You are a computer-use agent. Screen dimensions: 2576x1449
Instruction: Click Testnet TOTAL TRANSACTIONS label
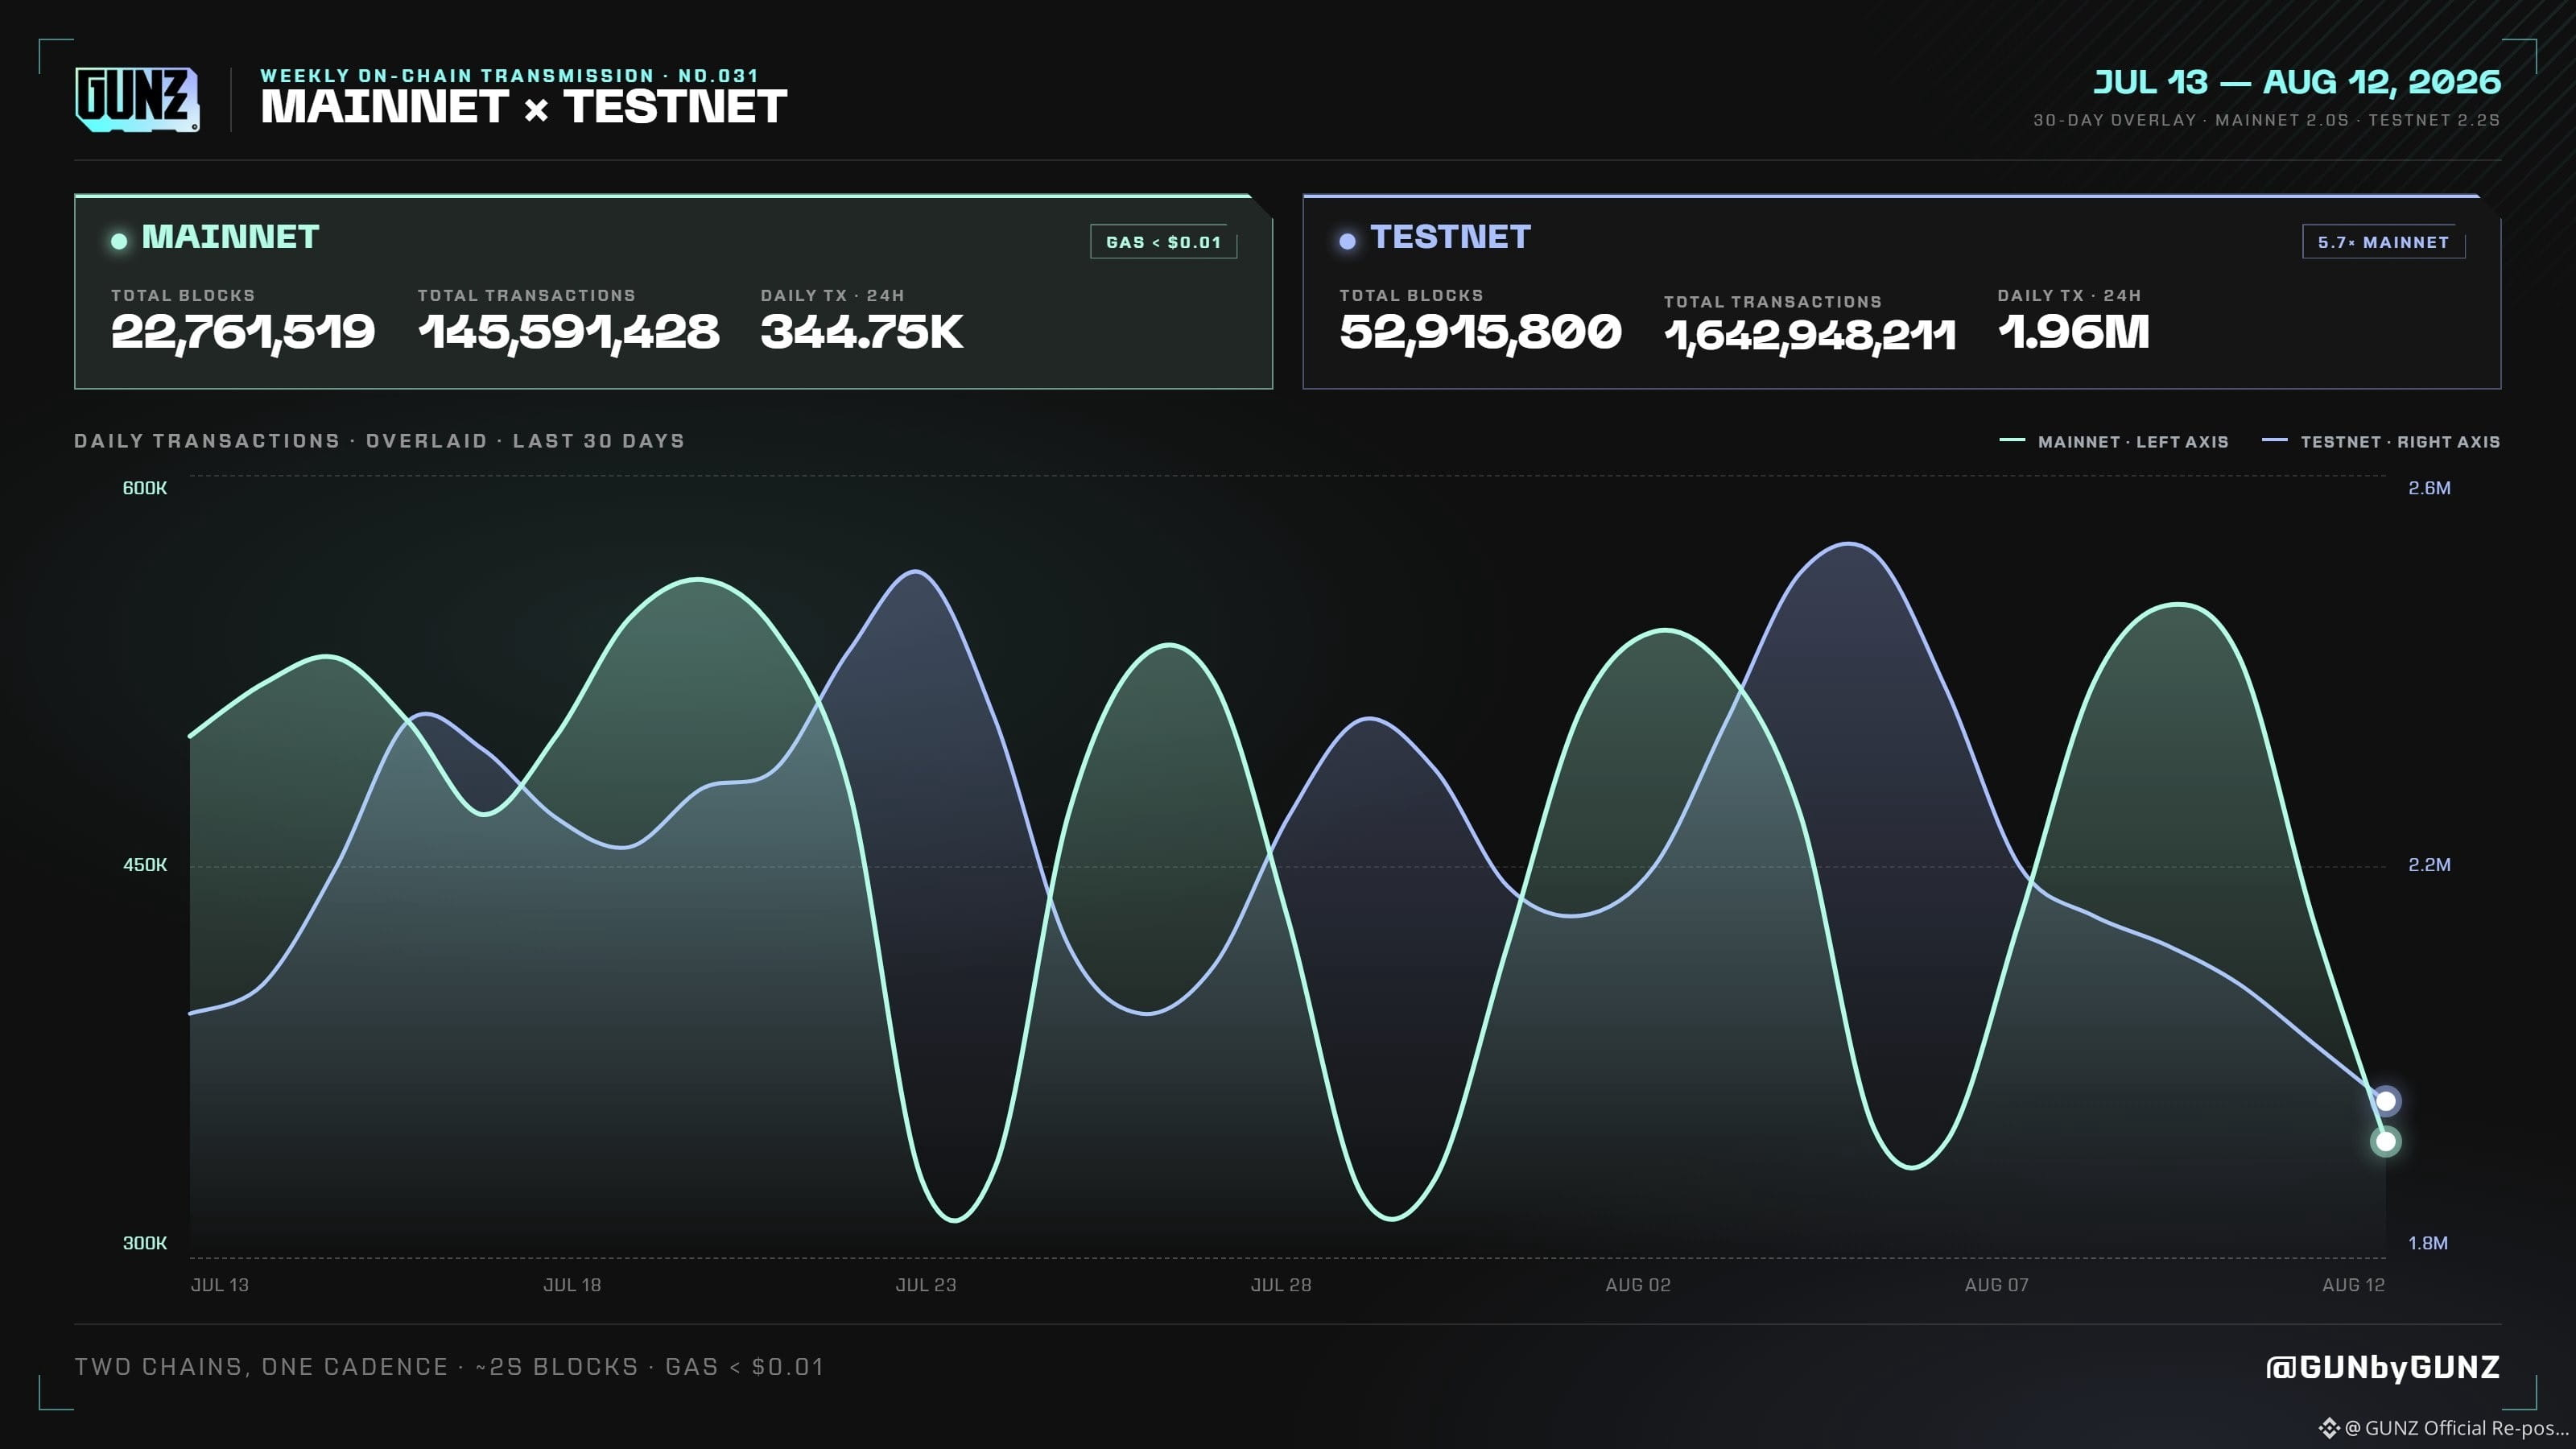coord(1773,302)
